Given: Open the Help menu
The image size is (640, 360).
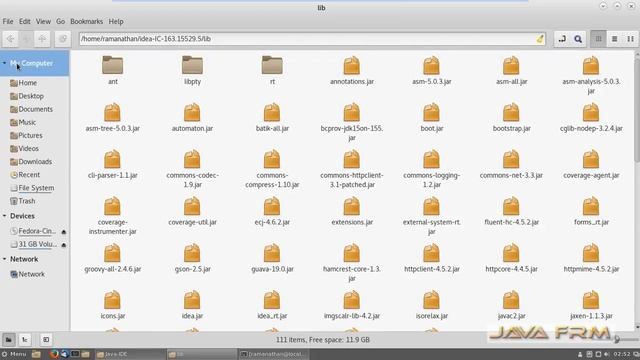Looking at the screenshot, I should click(x=116, y=21).
